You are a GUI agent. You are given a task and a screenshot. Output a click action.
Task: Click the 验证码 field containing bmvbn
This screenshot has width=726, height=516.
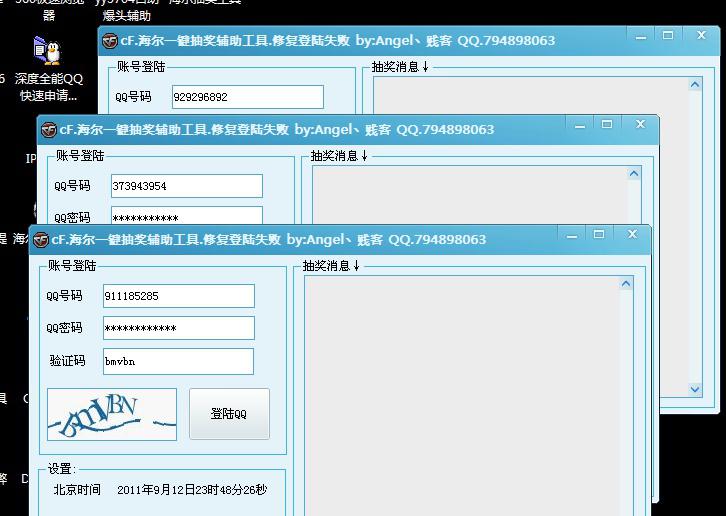(x=178, y=361)
